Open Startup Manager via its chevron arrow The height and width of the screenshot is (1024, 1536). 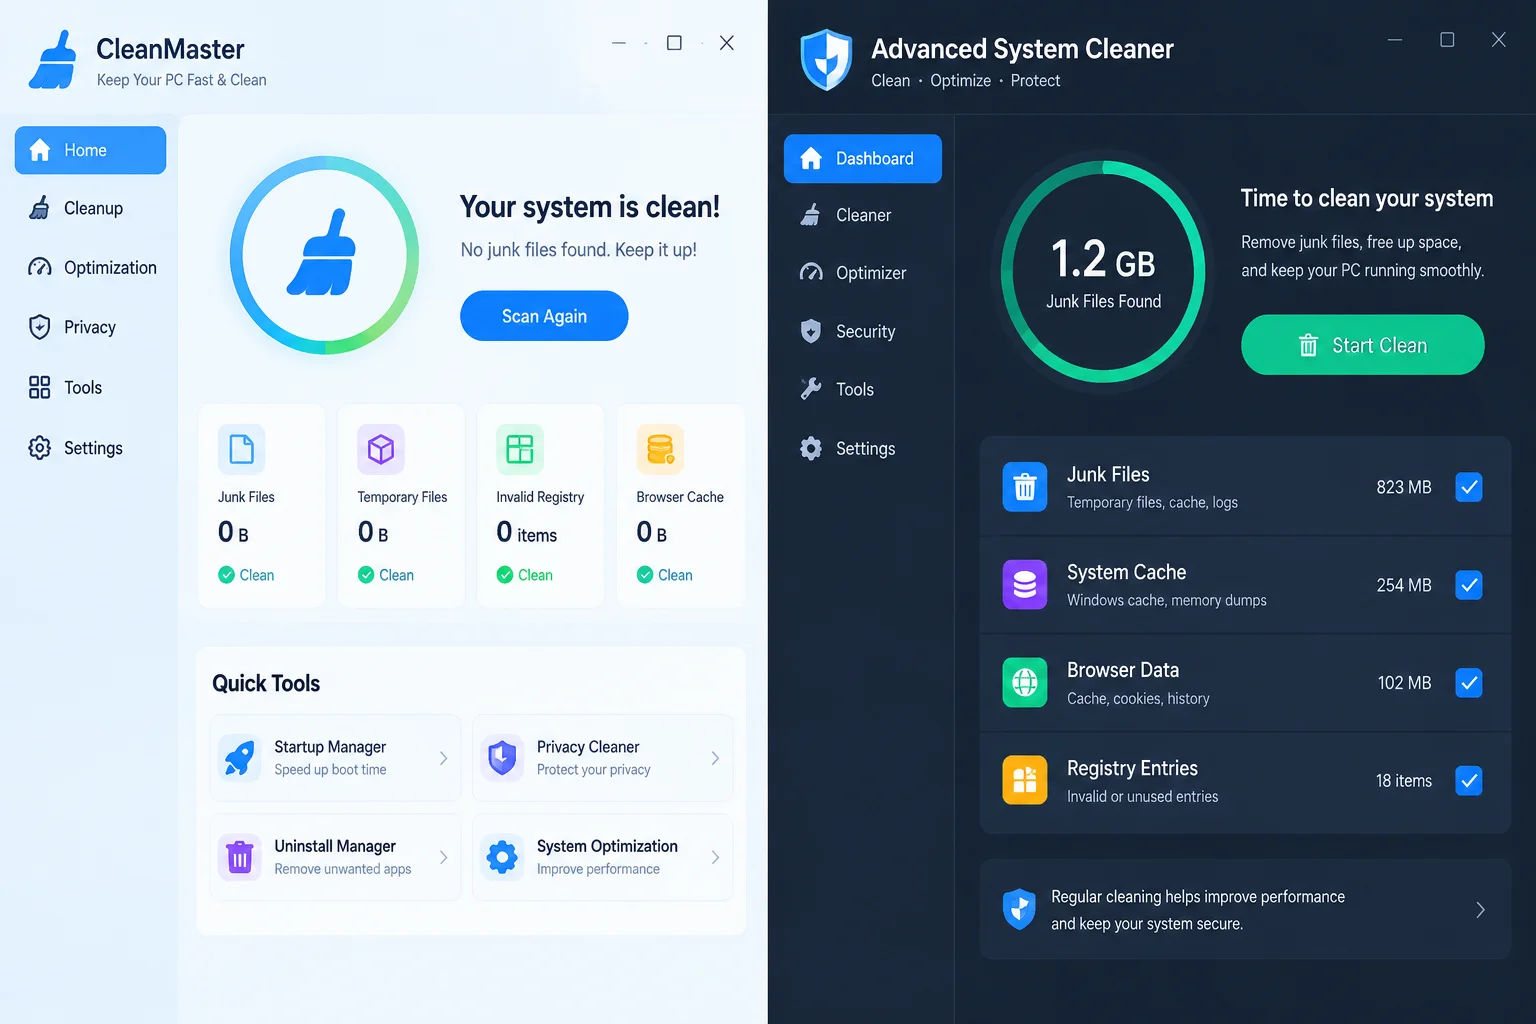443,758
